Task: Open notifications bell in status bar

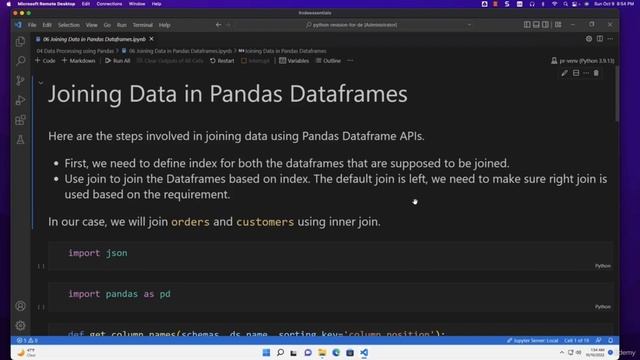Action: 611,340
